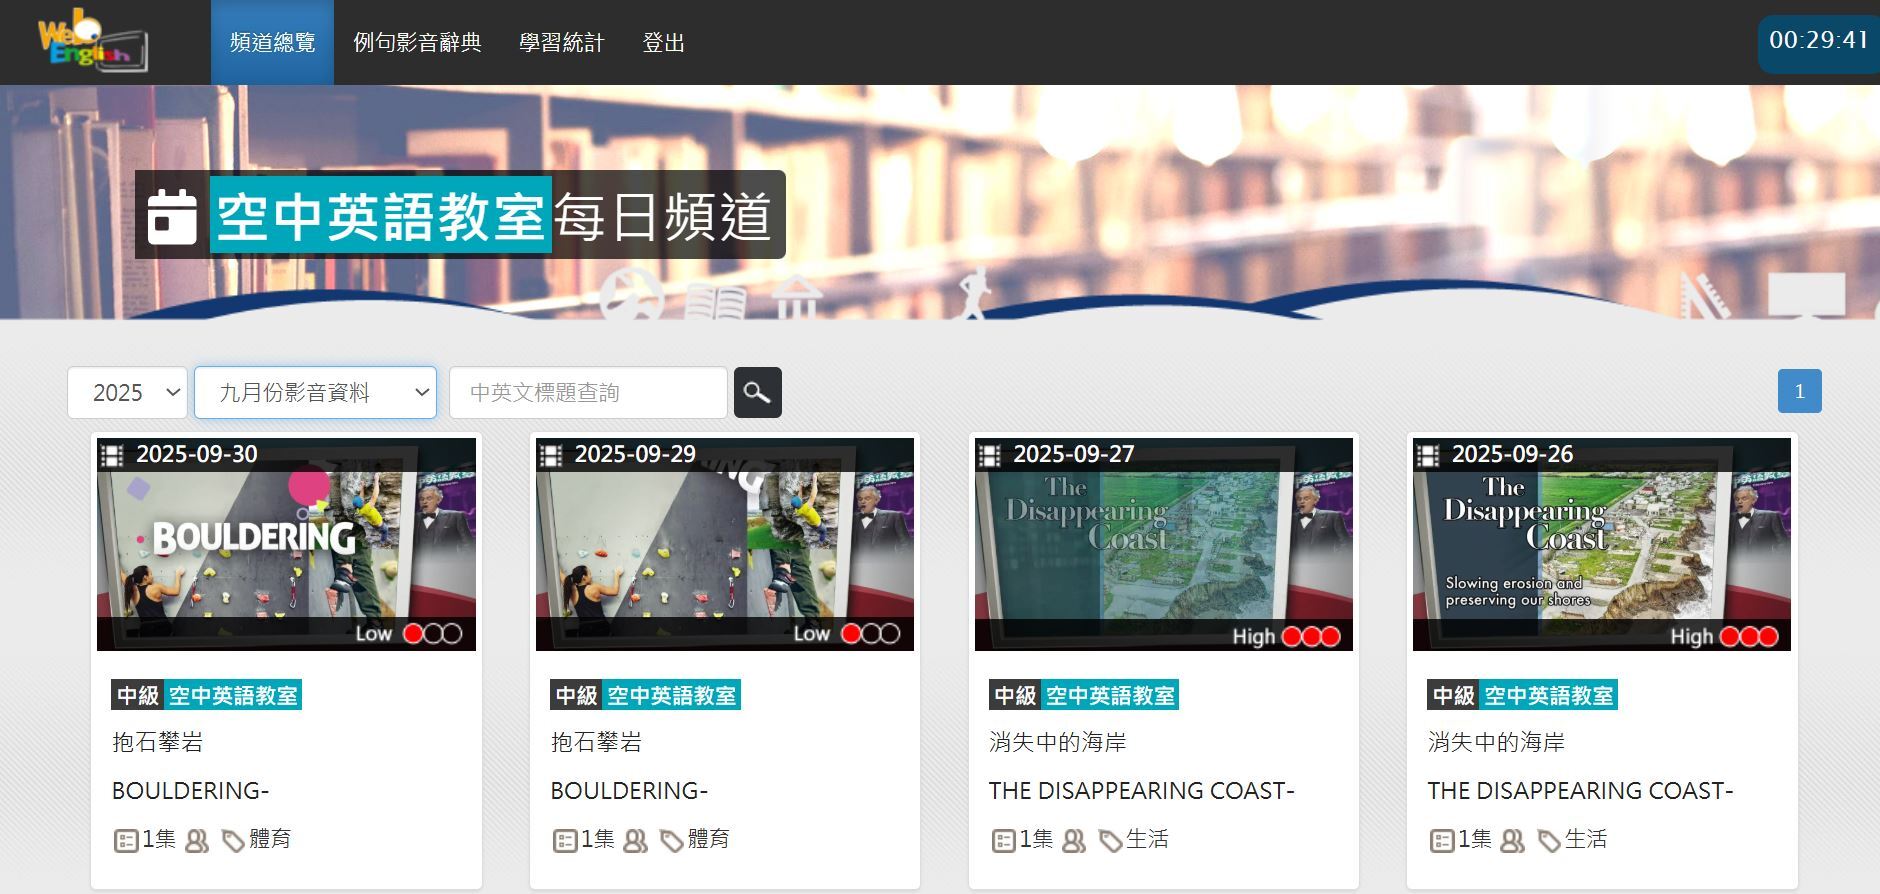Click the tag icon on 2025-09-26 card

point(1548,841)
